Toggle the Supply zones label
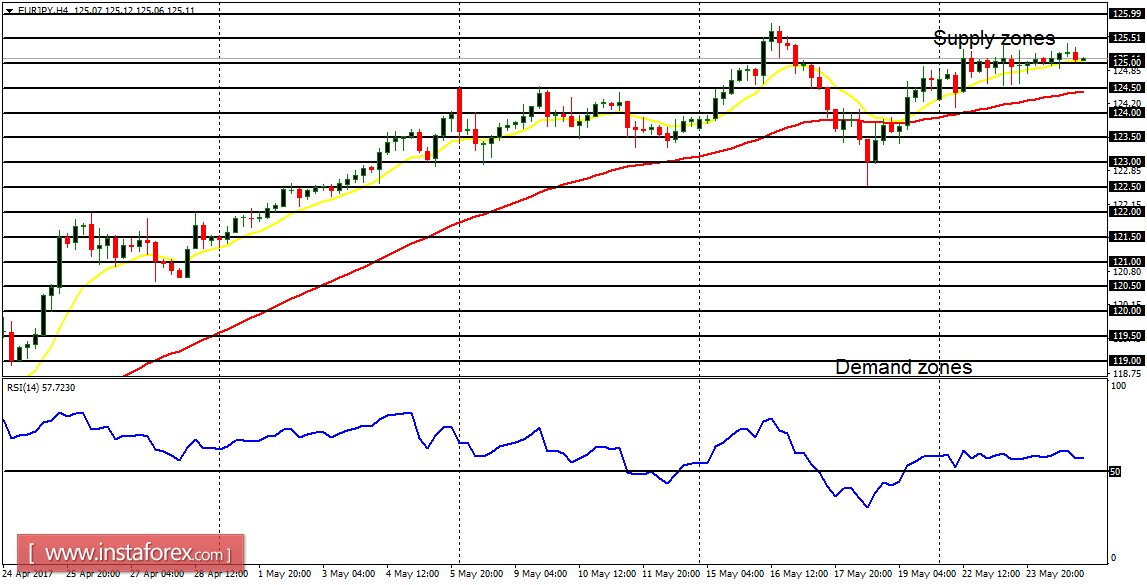 993,38
